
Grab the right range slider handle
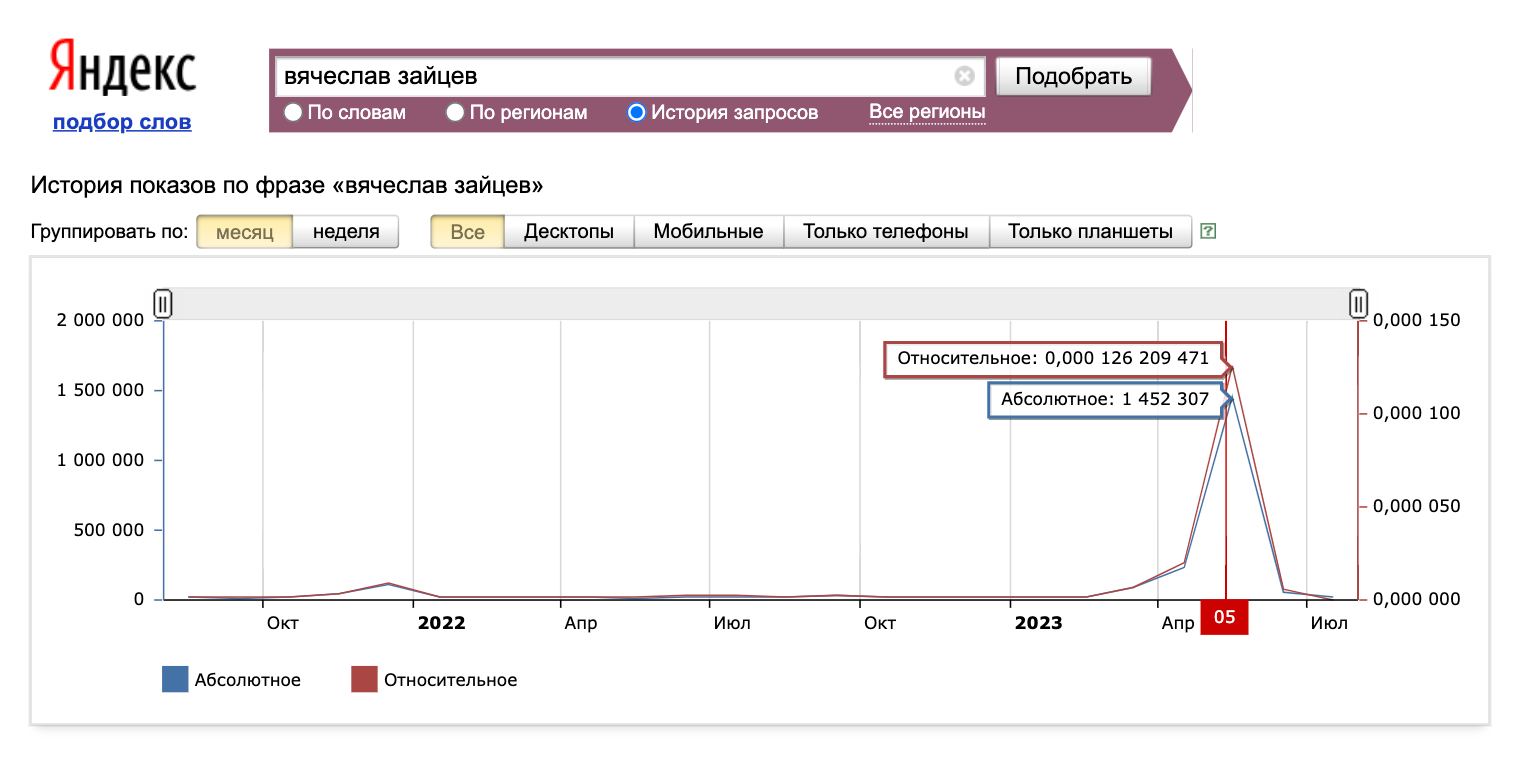click(x=1358, y=303)
